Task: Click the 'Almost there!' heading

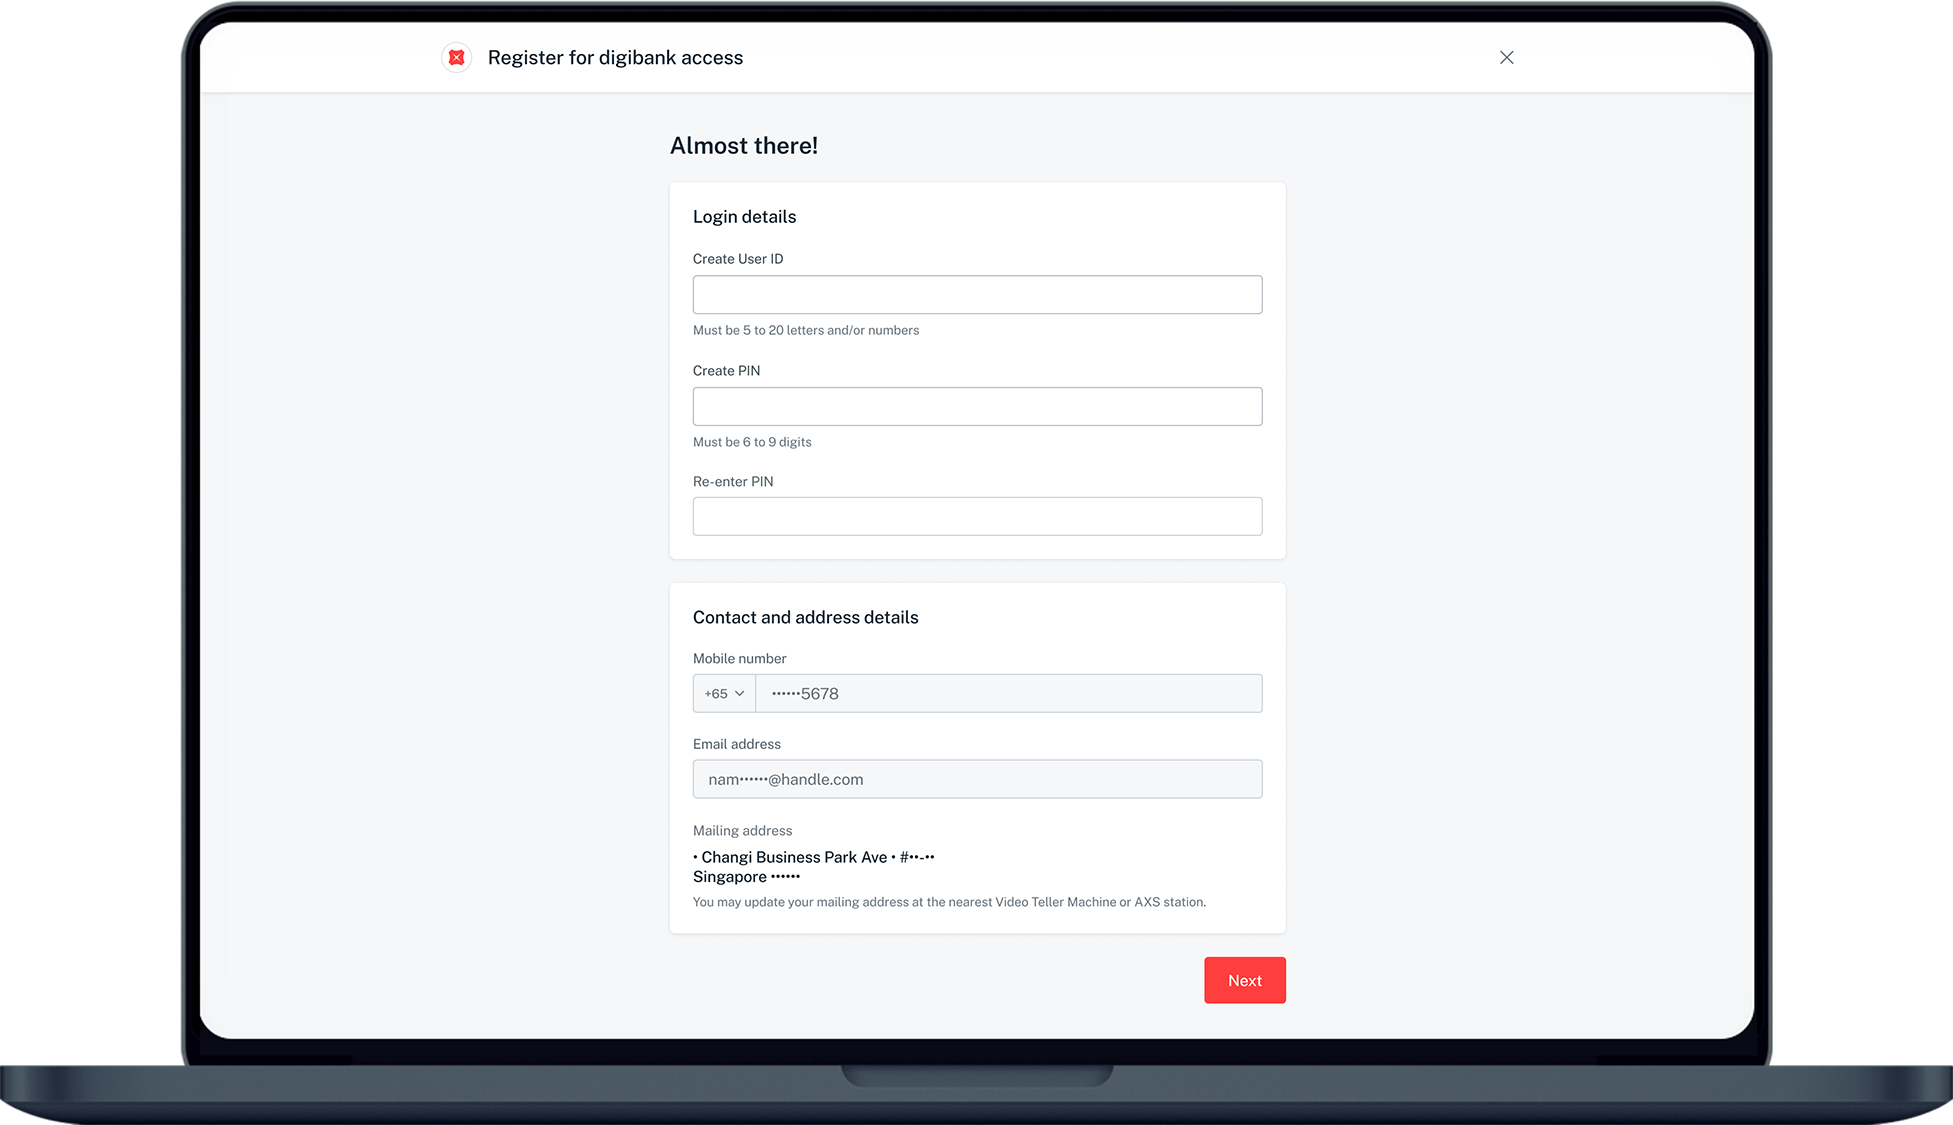Action: 744,146
